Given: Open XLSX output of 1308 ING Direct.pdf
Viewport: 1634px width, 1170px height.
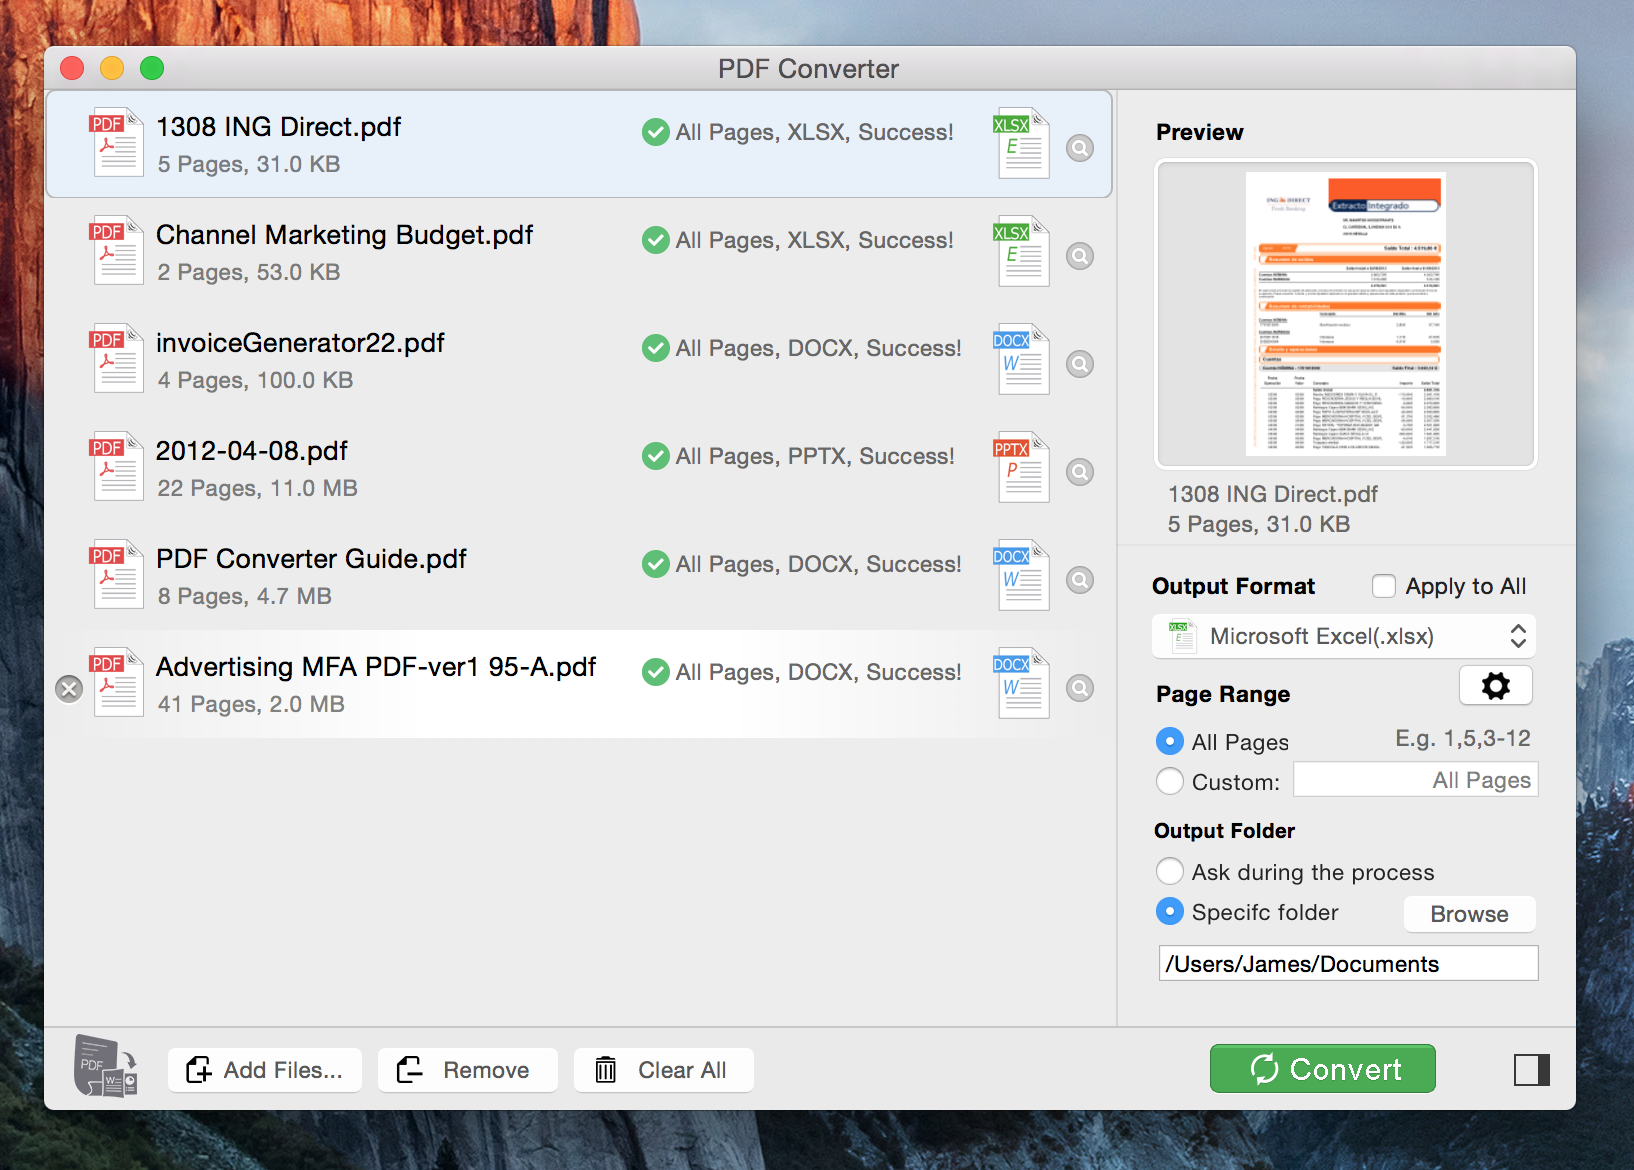Looking at the screenshot, I should tap(1021, 144).
